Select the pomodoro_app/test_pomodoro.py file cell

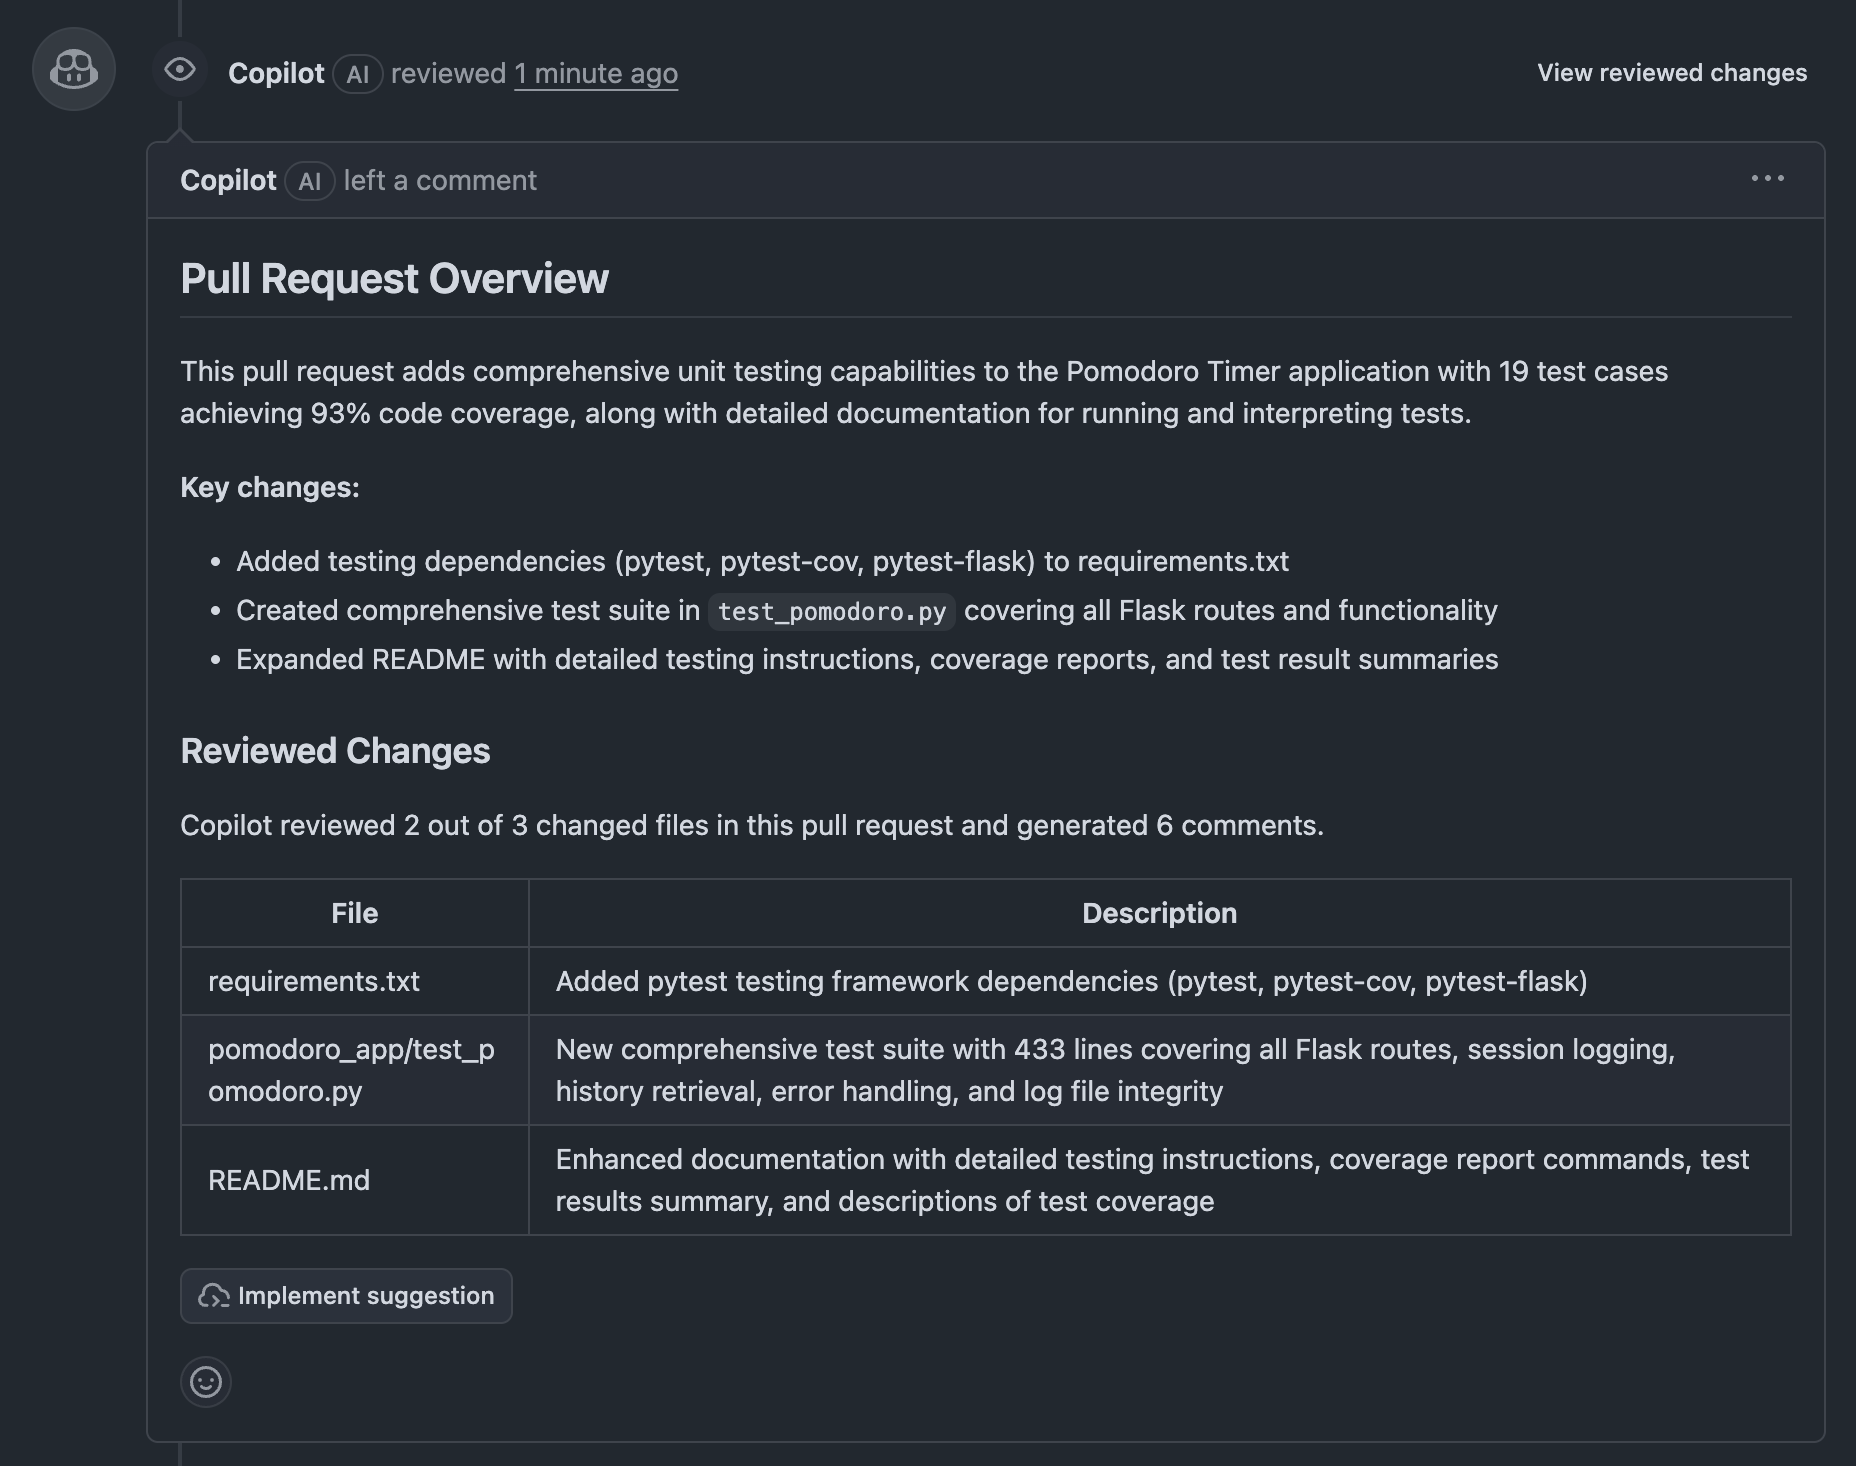[x=351, y=1070]
